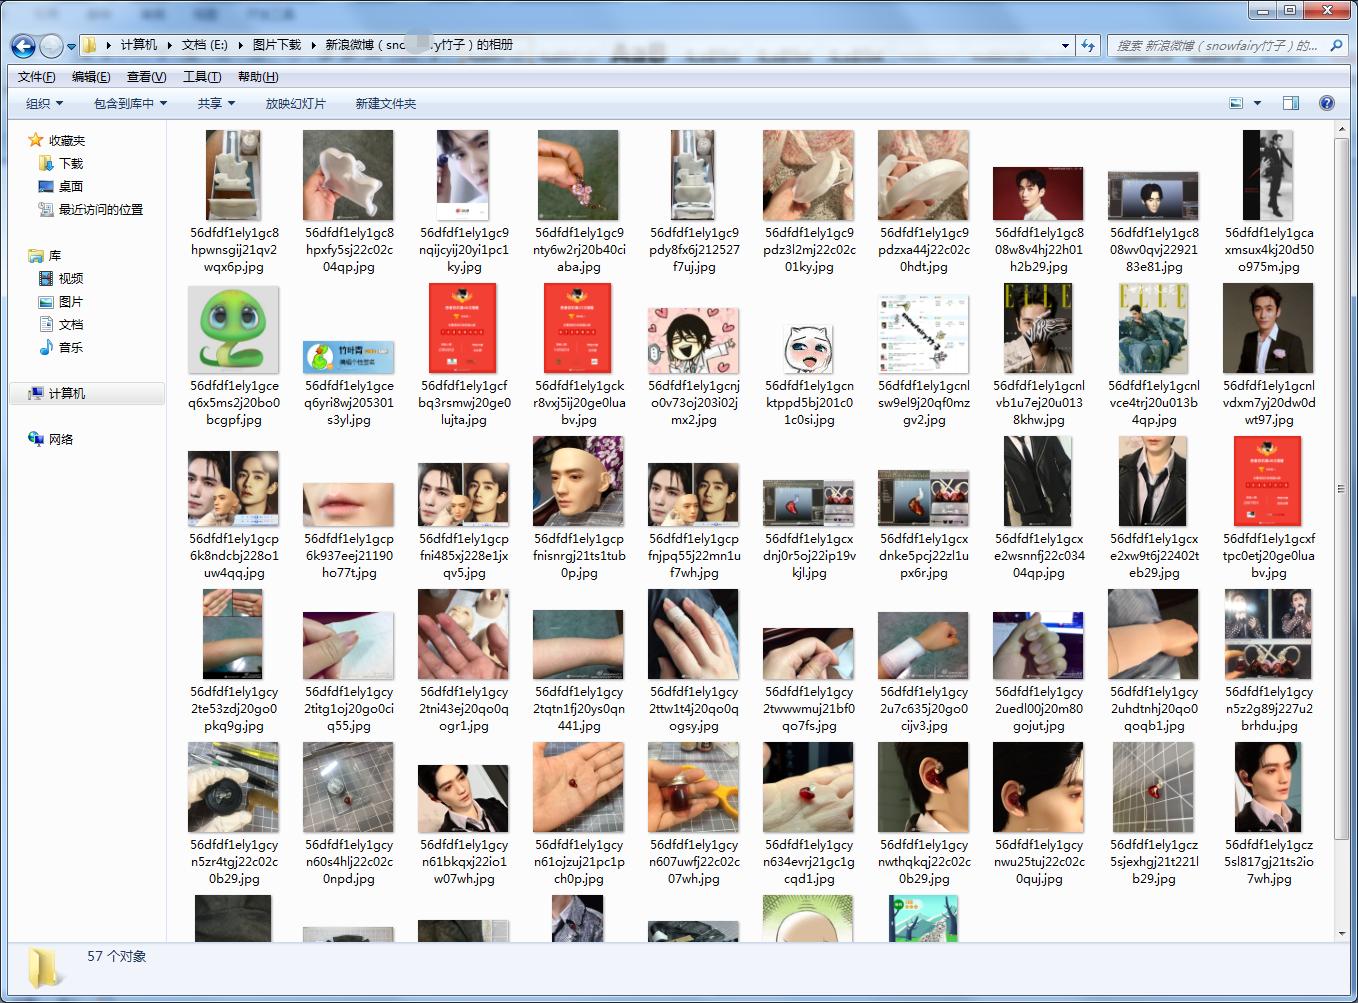Select the flower pendant image nty6w2rj20b40ciaba.jpg

(578, 175)
